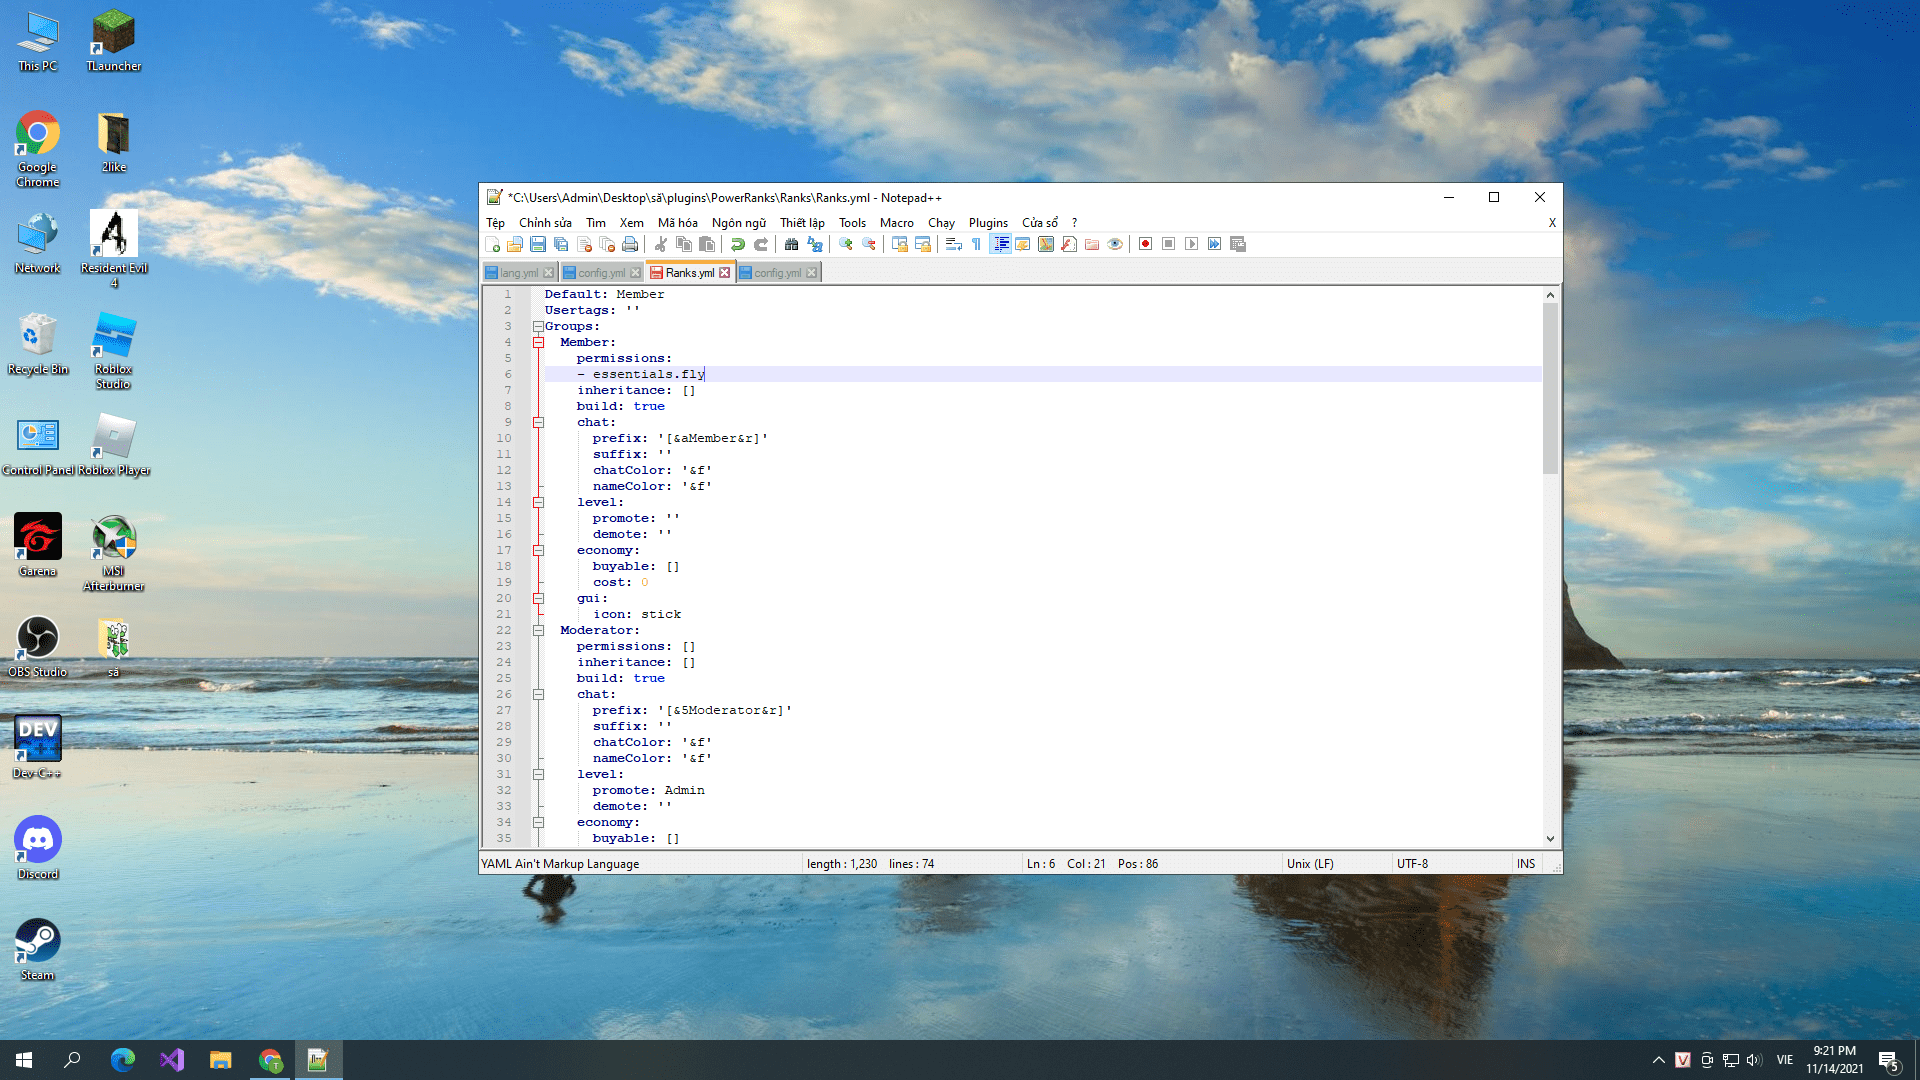This screenshot has width=1920, height=1080.
Task: Toggle show all characters pilcrow button
Action: 976,244
